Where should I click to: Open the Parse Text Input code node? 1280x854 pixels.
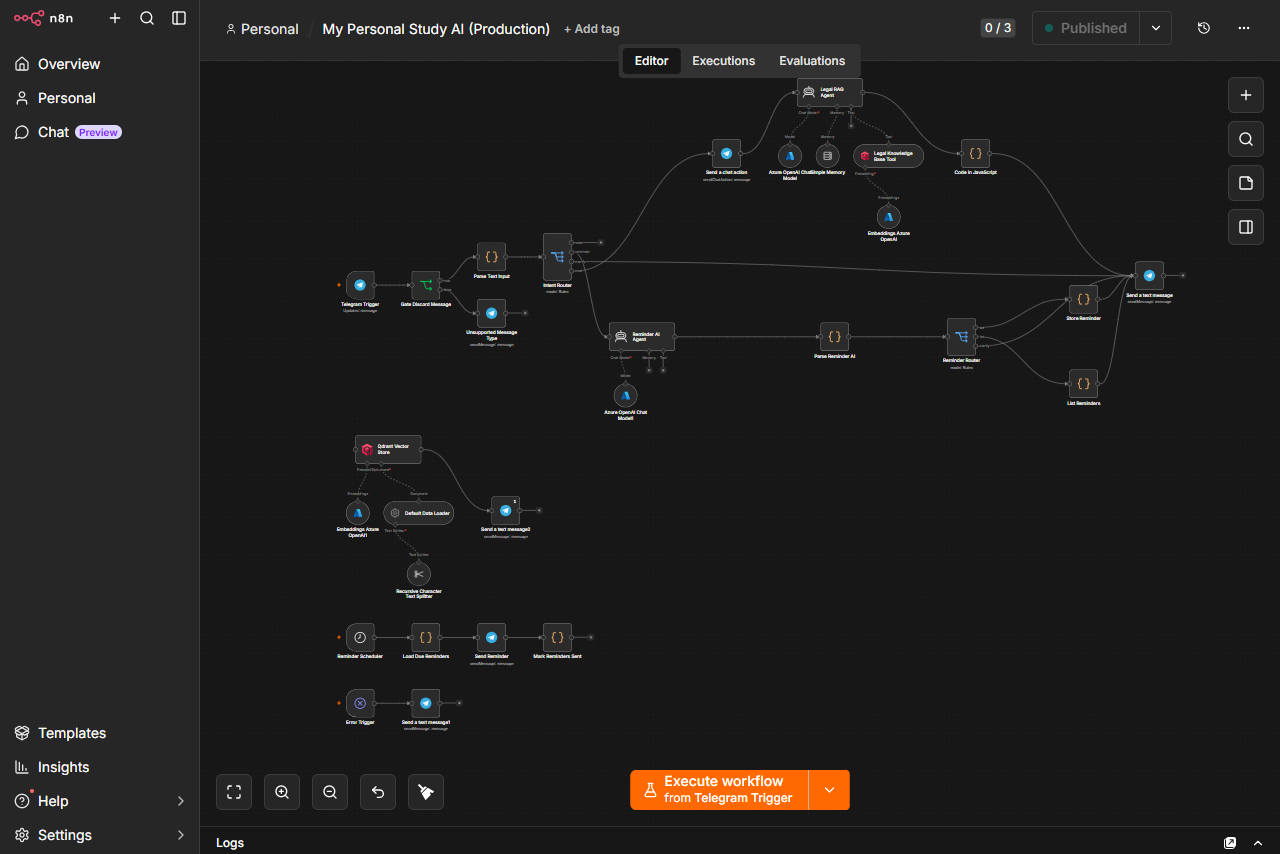pyautogui.click(x=491, y=257)
